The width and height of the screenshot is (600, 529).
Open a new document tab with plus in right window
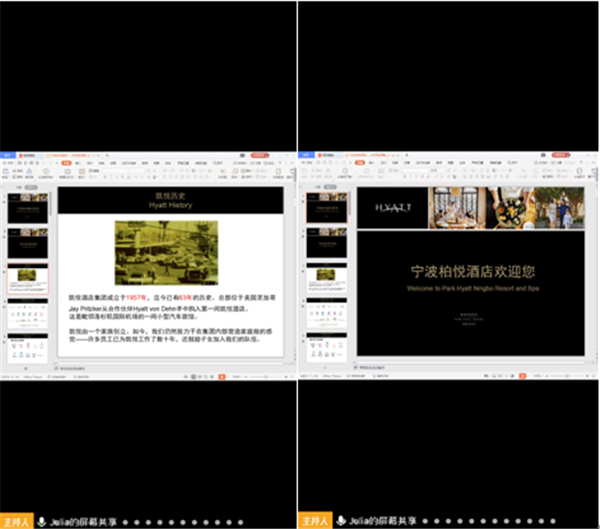click(x=407, y=155)
